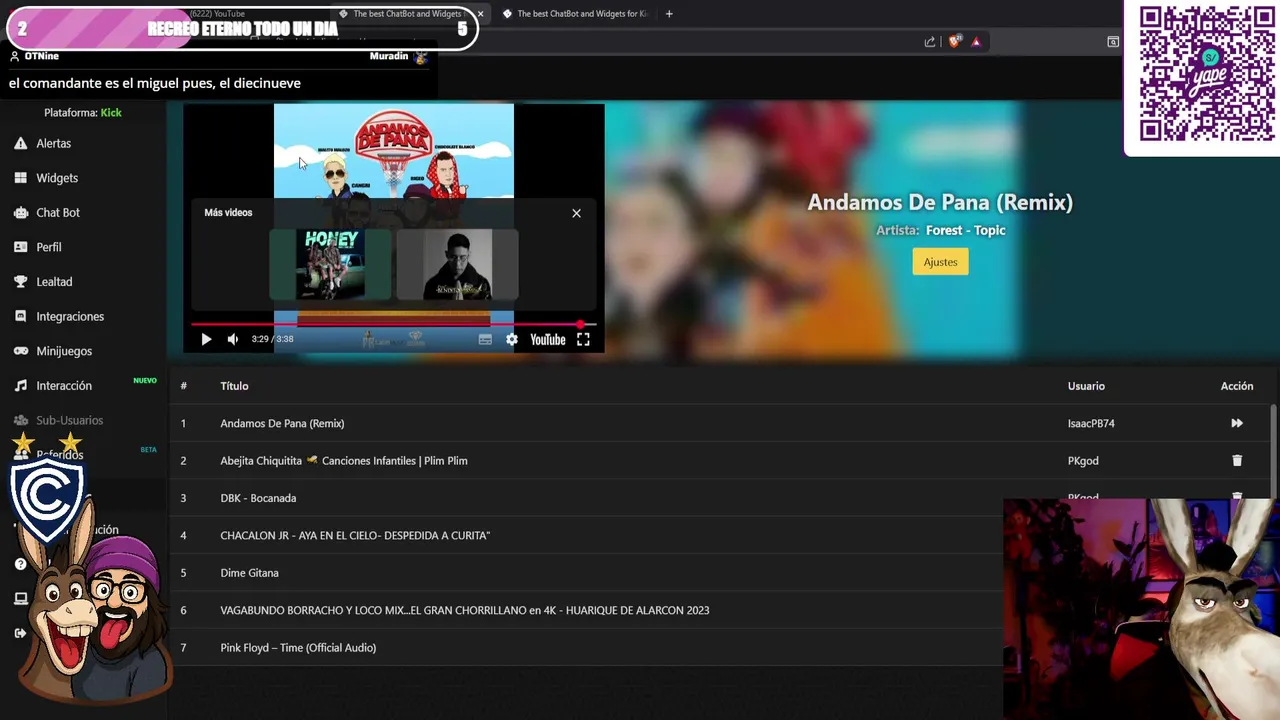1280x720 pixels.
Task: Skip the song Andamos De Pana
Action: 1237,423
